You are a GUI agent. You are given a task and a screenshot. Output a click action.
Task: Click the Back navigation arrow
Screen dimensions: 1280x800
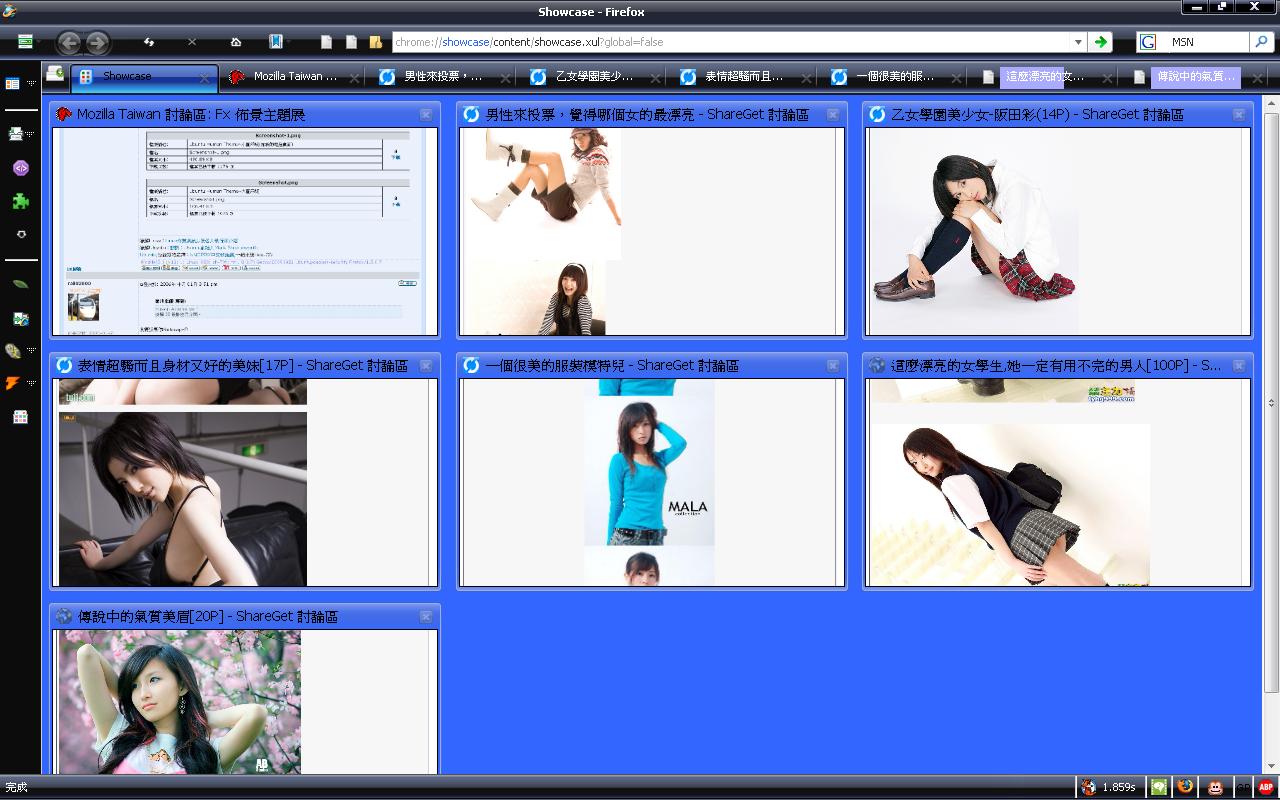69,42
